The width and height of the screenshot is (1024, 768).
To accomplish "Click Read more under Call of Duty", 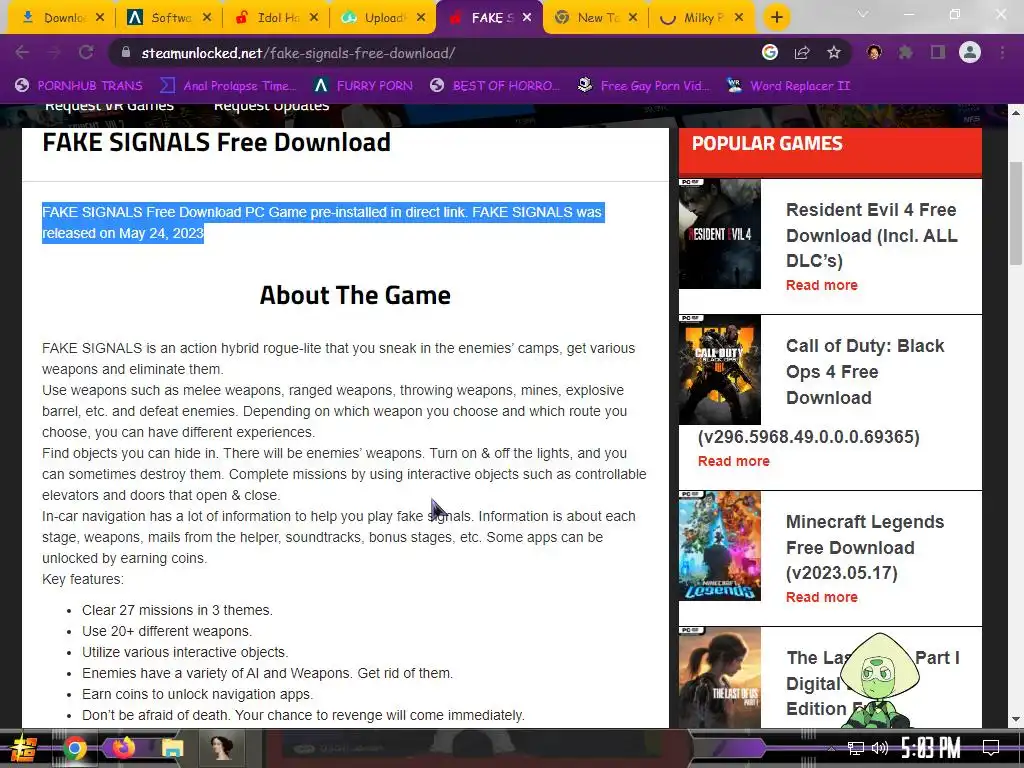I will click(733, 461).
